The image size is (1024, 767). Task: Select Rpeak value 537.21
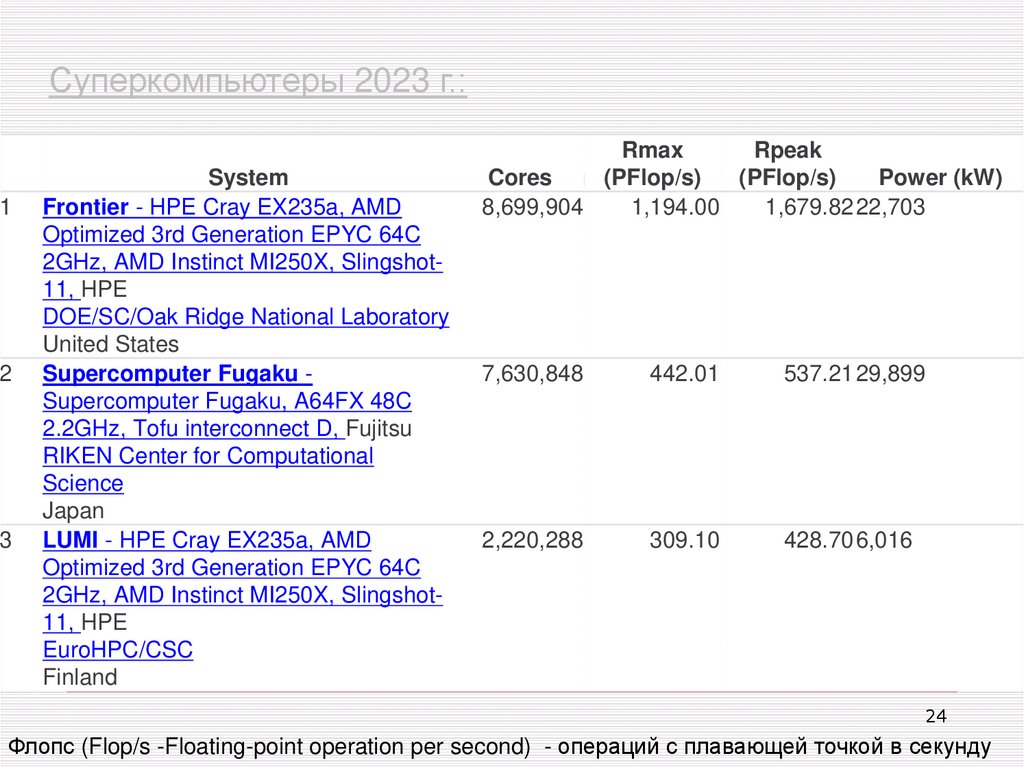pos(818,374)
